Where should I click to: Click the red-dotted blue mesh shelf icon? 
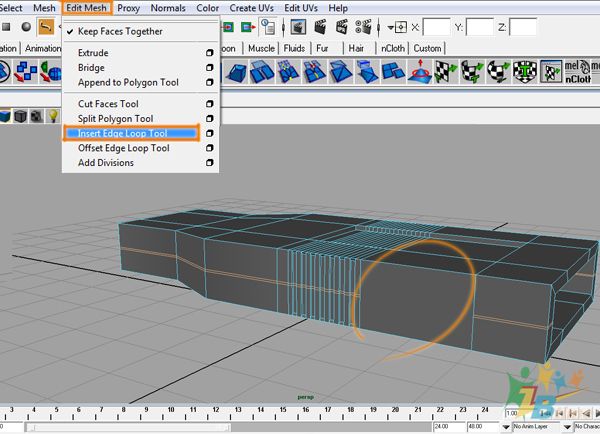(x=315, y=72)
